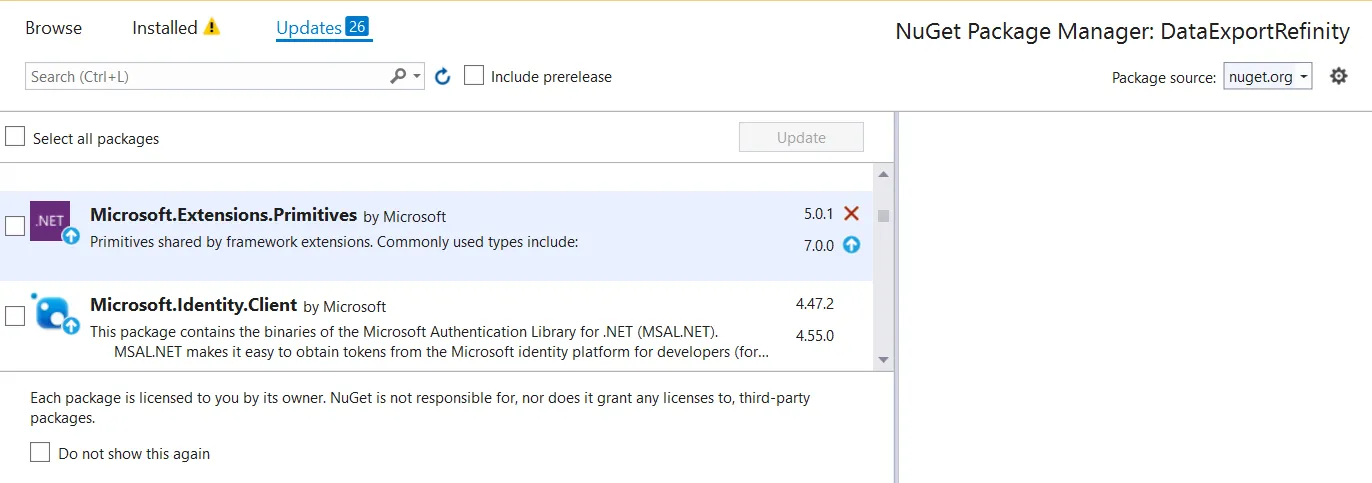
Task: Select the Updates tab
Action: tap(309, 28)
